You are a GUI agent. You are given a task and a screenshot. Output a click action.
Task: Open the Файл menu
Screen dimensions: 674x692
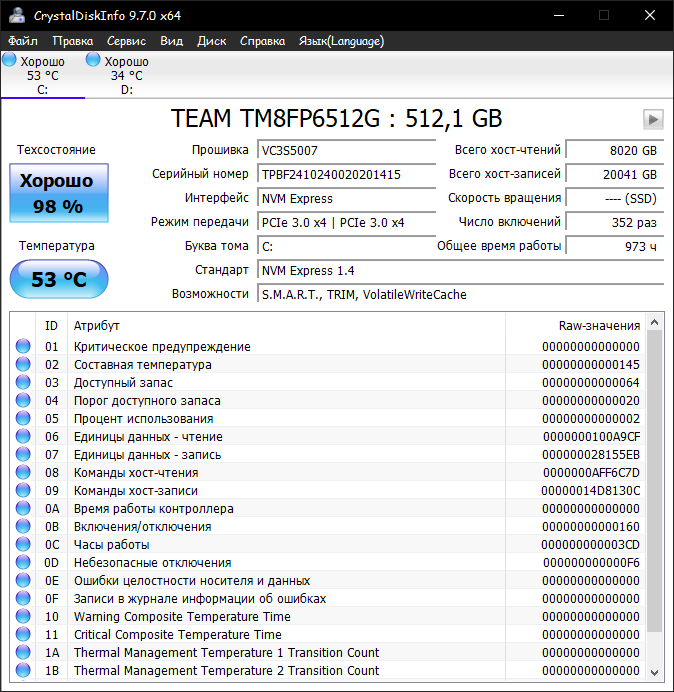23,41
